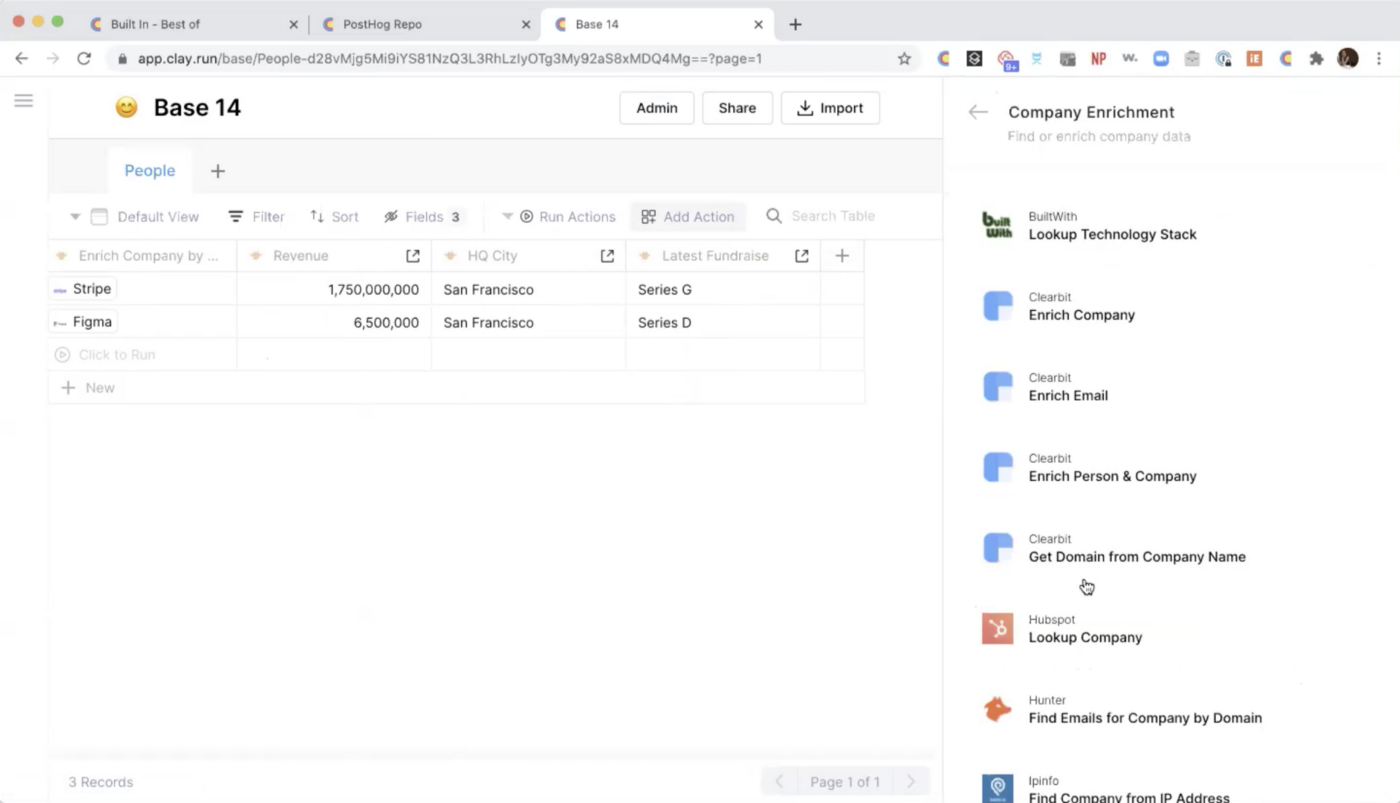Click the Zoom extension icon
This screenshot has width=1400, height=803.
pyautogui.click(x=1161, y=59)
